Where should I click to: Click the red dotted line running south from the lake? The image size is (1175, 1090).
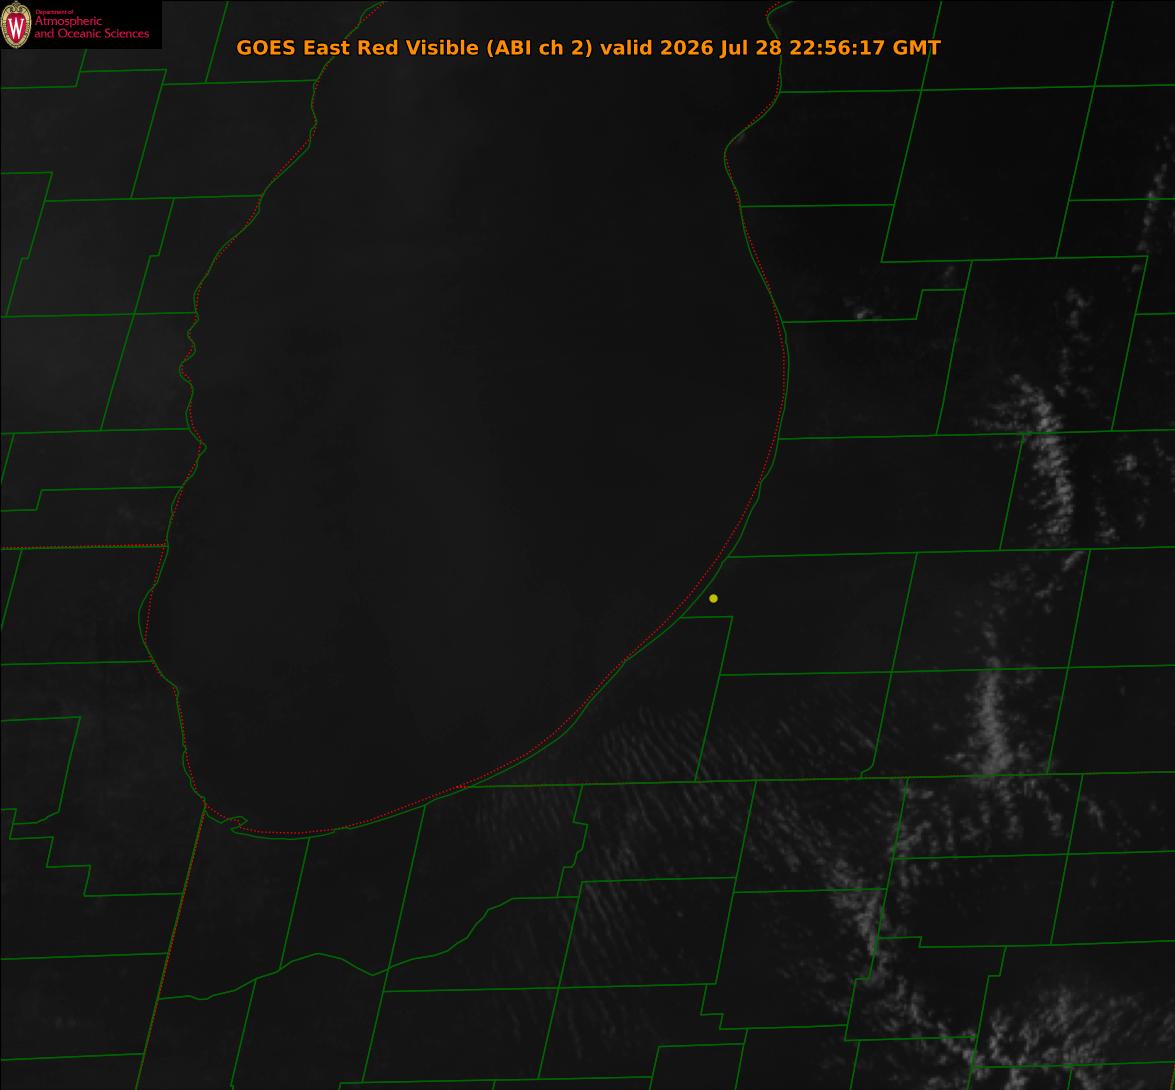(171, 944)
